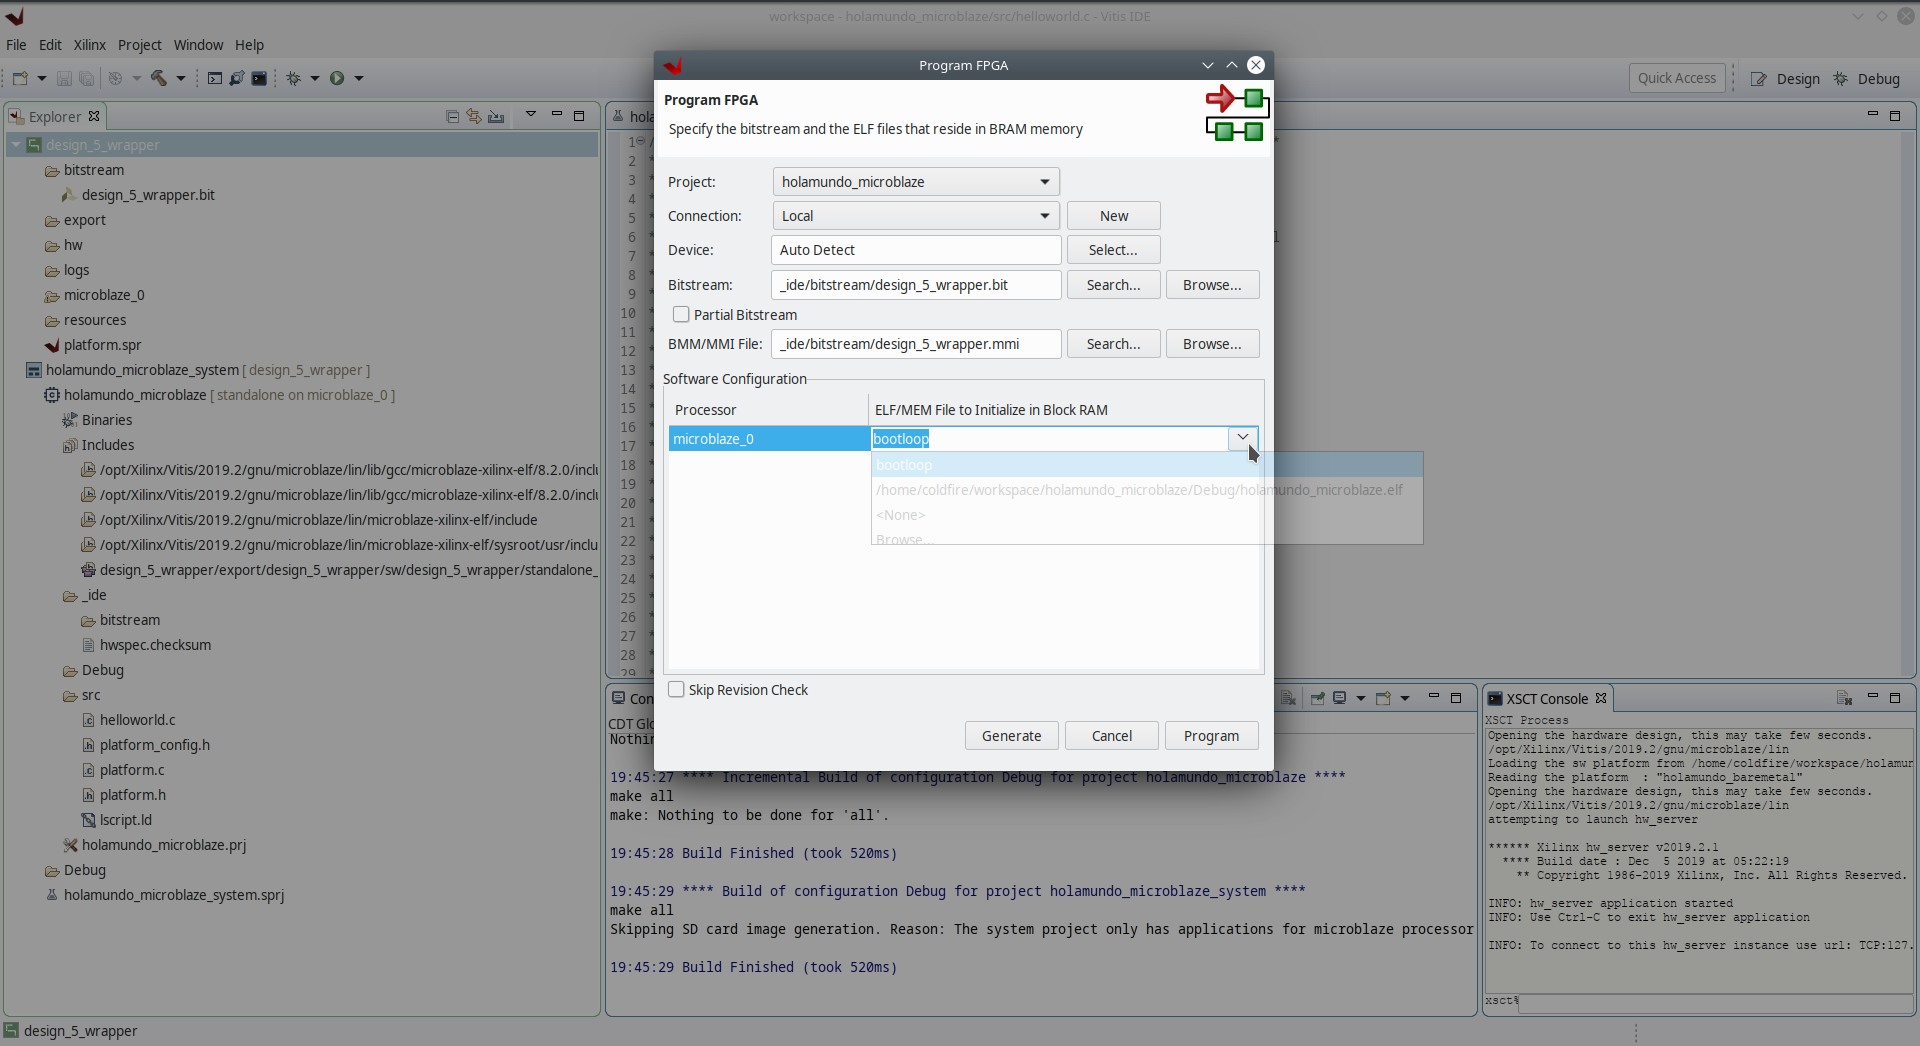The width and height of the screenshot is (1920, 1046).
Task: Select helloworld.c in Explorer tree
Action: [x=137, y=720]
